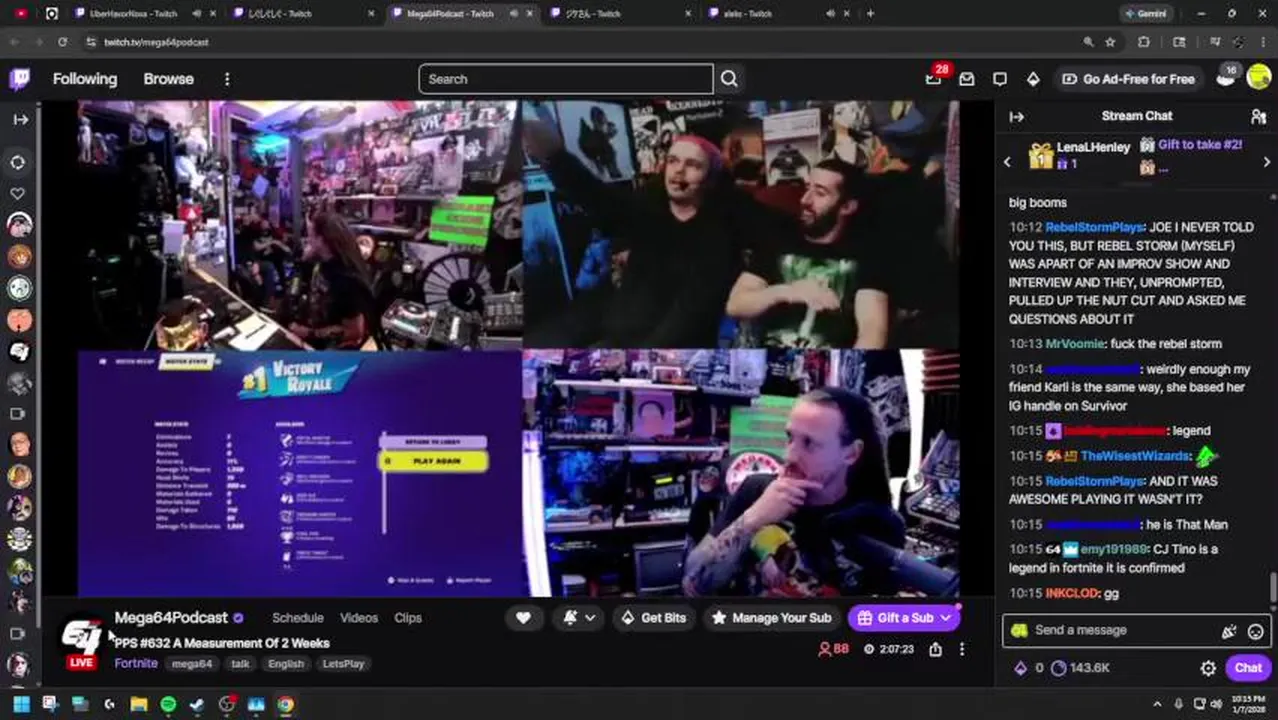This screenshot has width=1278, height=720.
Task: Open the Gift a Sub dropdown chevron
Action: coord(945,618)
